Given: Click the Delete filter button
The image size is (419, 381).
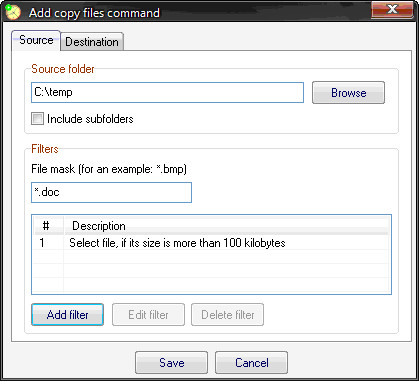Looking at the screenshot, I should pyautogui.click(x=228, y=315).
